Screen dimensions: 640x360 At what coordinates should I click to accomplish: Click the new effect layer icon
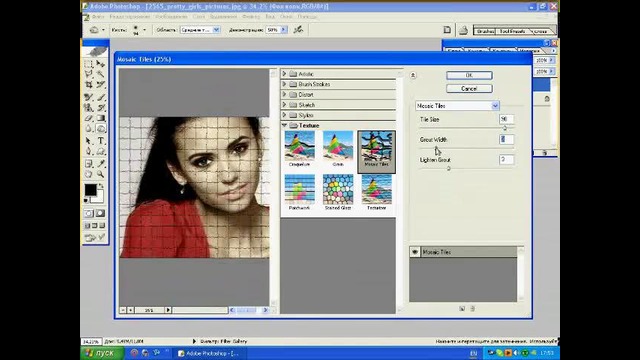462,309
